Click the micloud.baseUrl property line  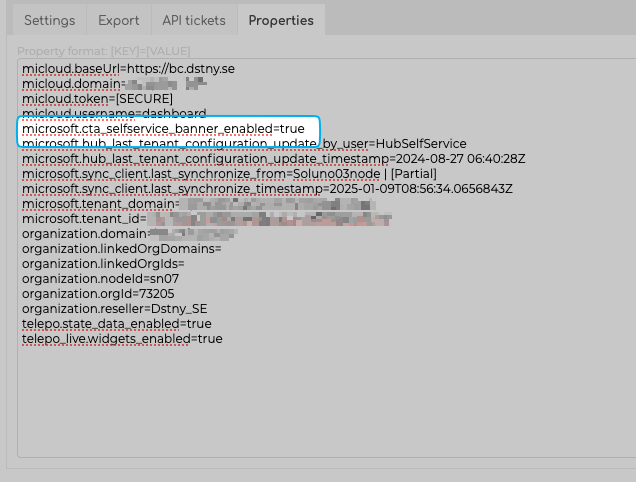click(128, 69)
